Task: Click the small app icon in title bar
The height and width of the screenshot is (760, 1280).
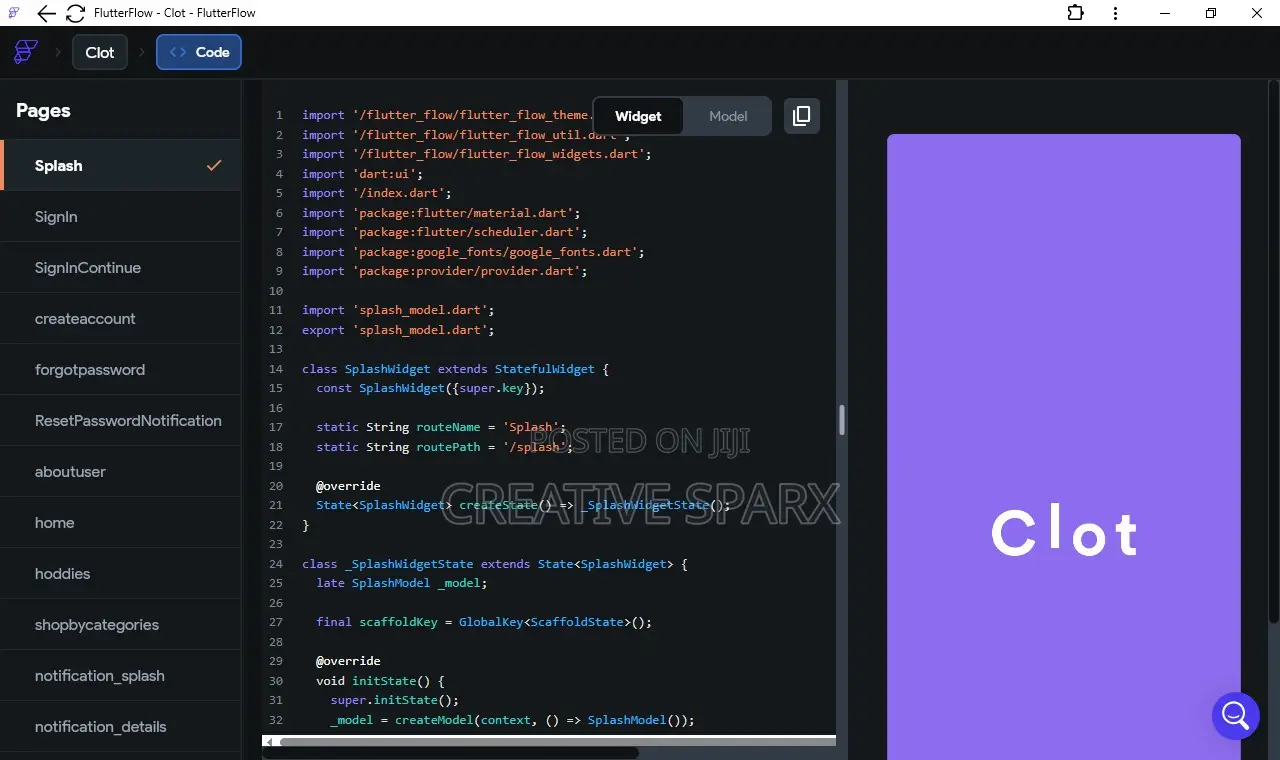Action: [14, 13]
